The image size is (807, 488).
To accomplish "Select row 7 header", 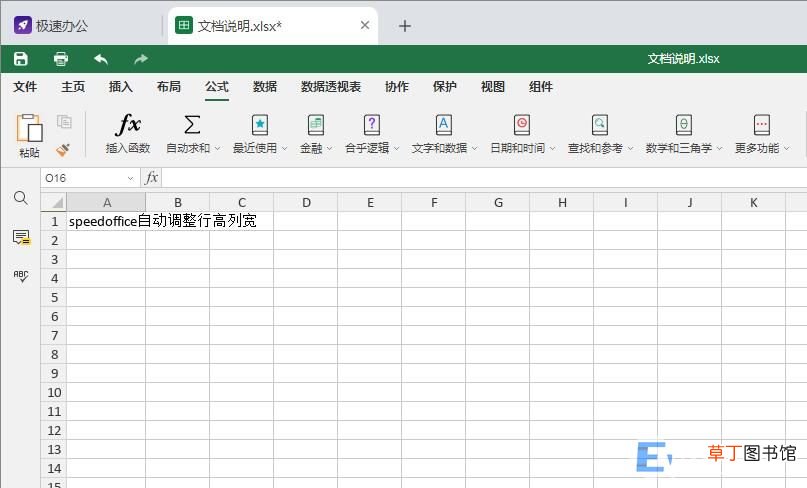I will tap(54, 336).
